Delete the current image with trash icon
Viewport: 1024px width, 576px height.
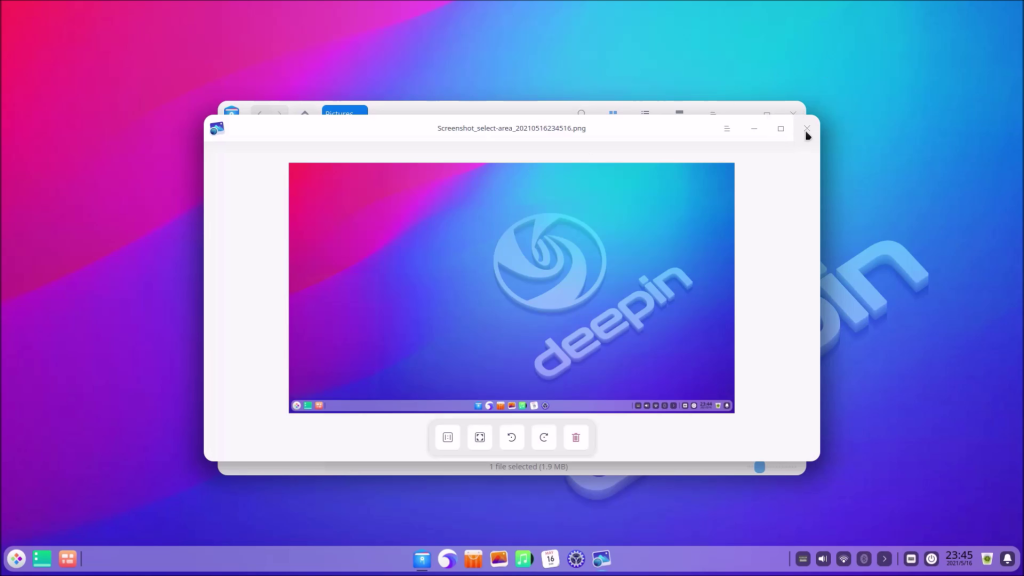[x=575, y=437]
